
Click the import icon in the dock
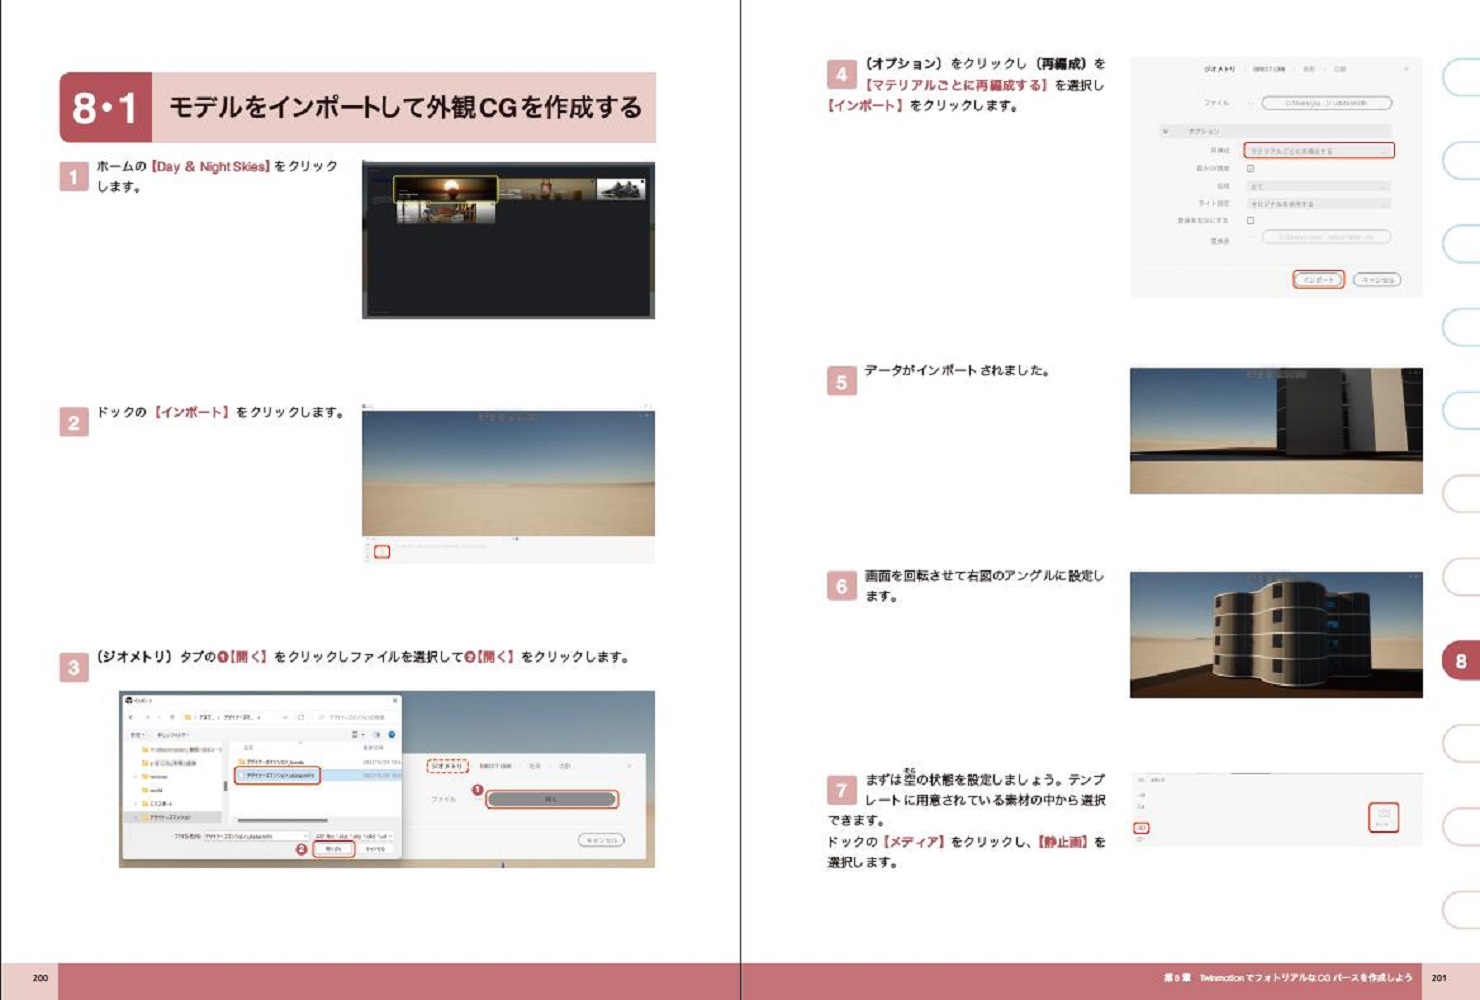tap(381, 552)
